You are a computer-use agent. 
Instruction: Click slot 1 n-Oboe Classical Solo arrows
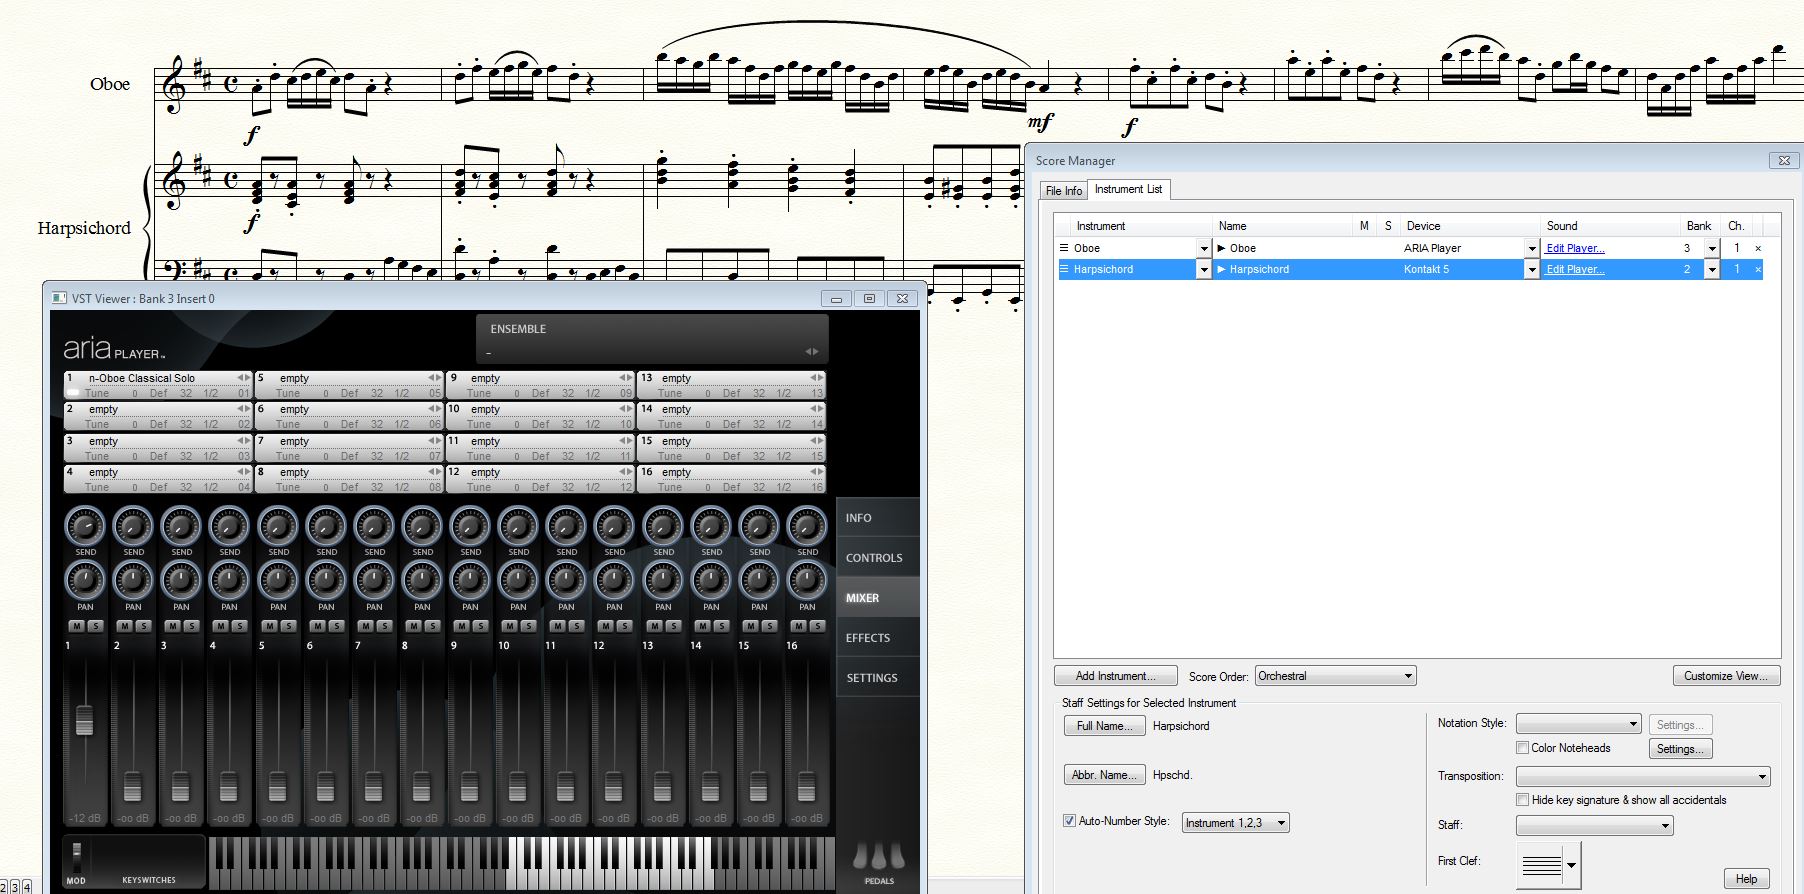[x=243, y=378]
